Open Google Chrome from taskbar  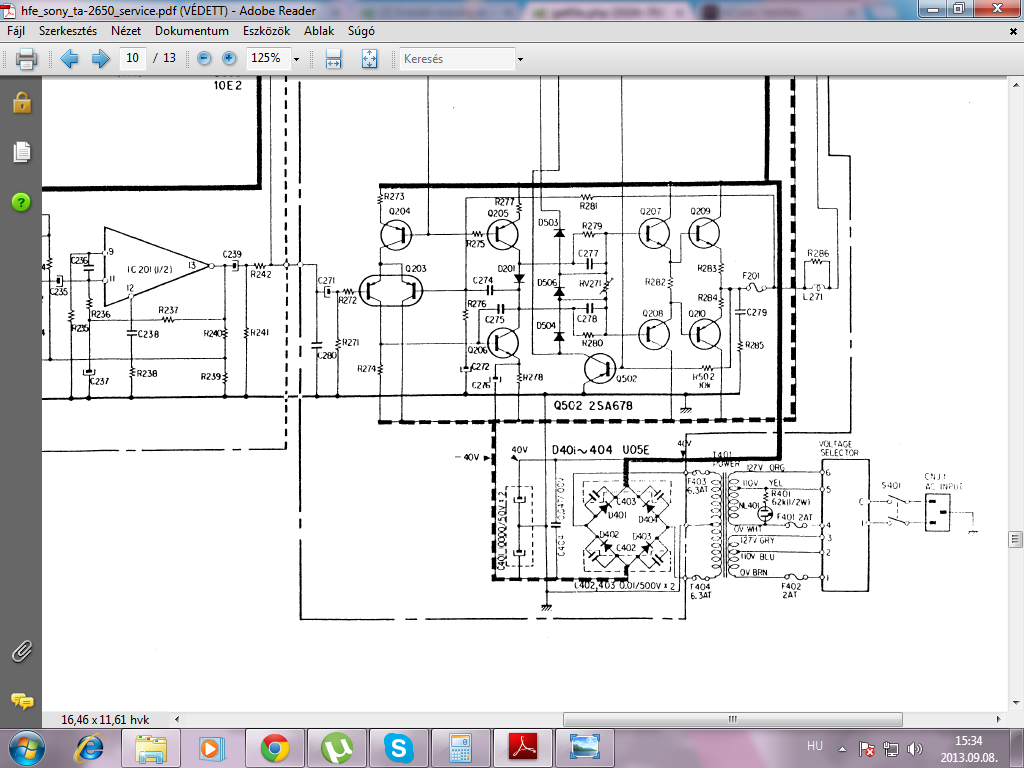(275, 748)
